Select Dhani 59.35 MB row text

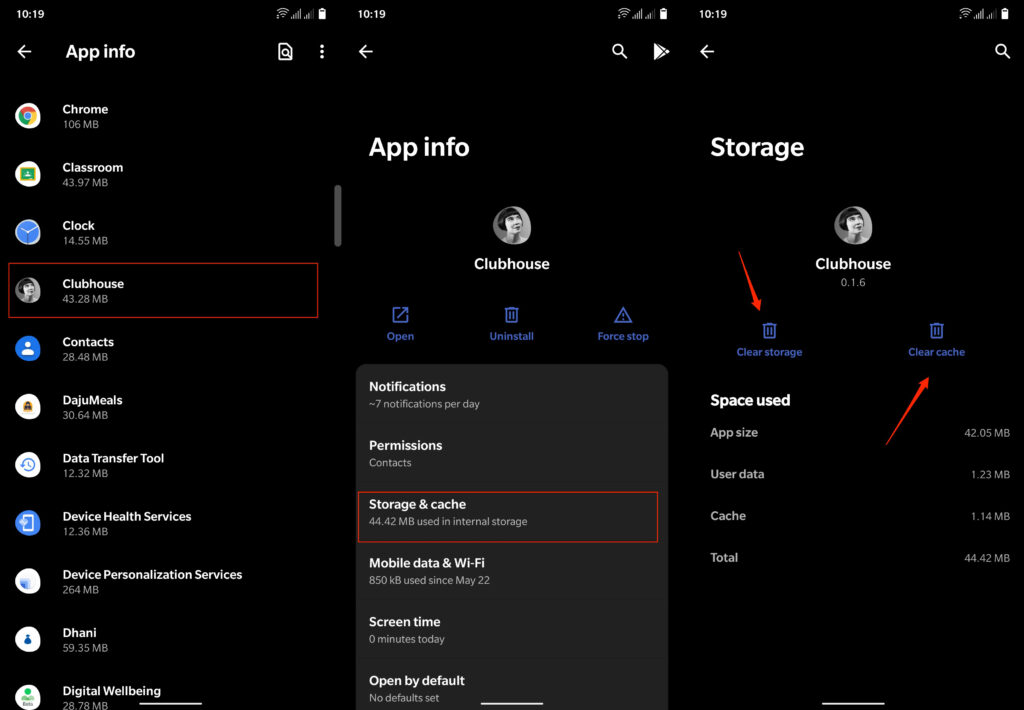click(86, 639)
